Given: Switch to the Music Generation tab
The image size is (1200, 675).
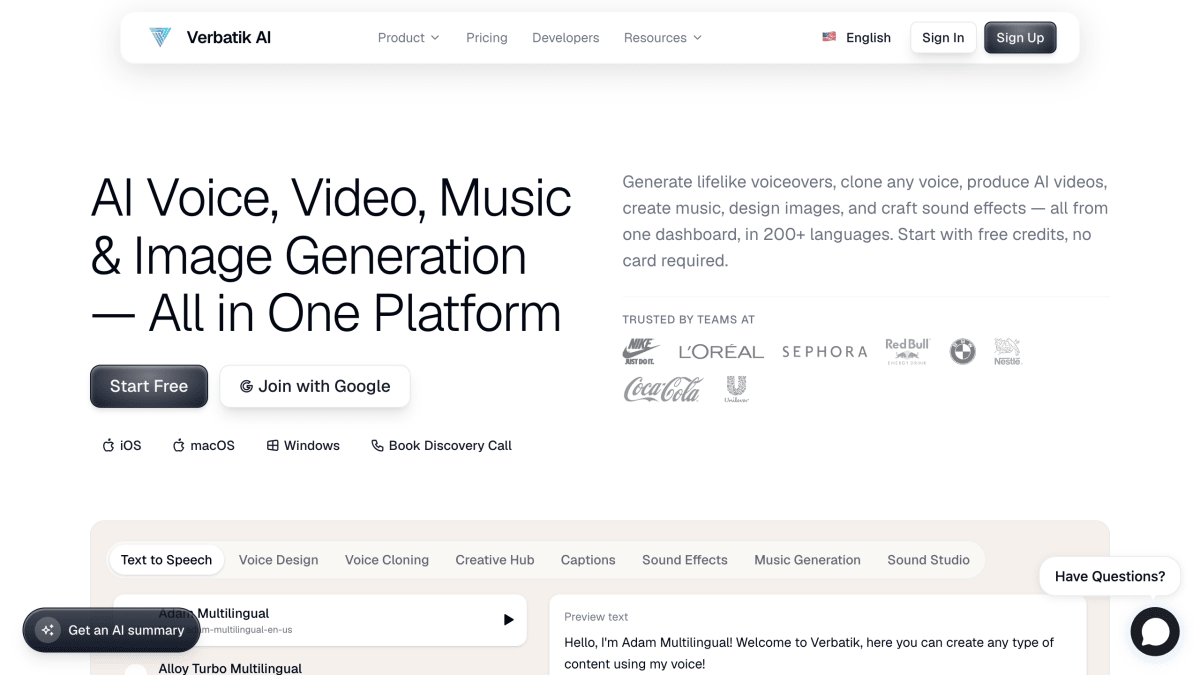Looking at the screenshot, I should pyautogui.click(x=807, y=560).
